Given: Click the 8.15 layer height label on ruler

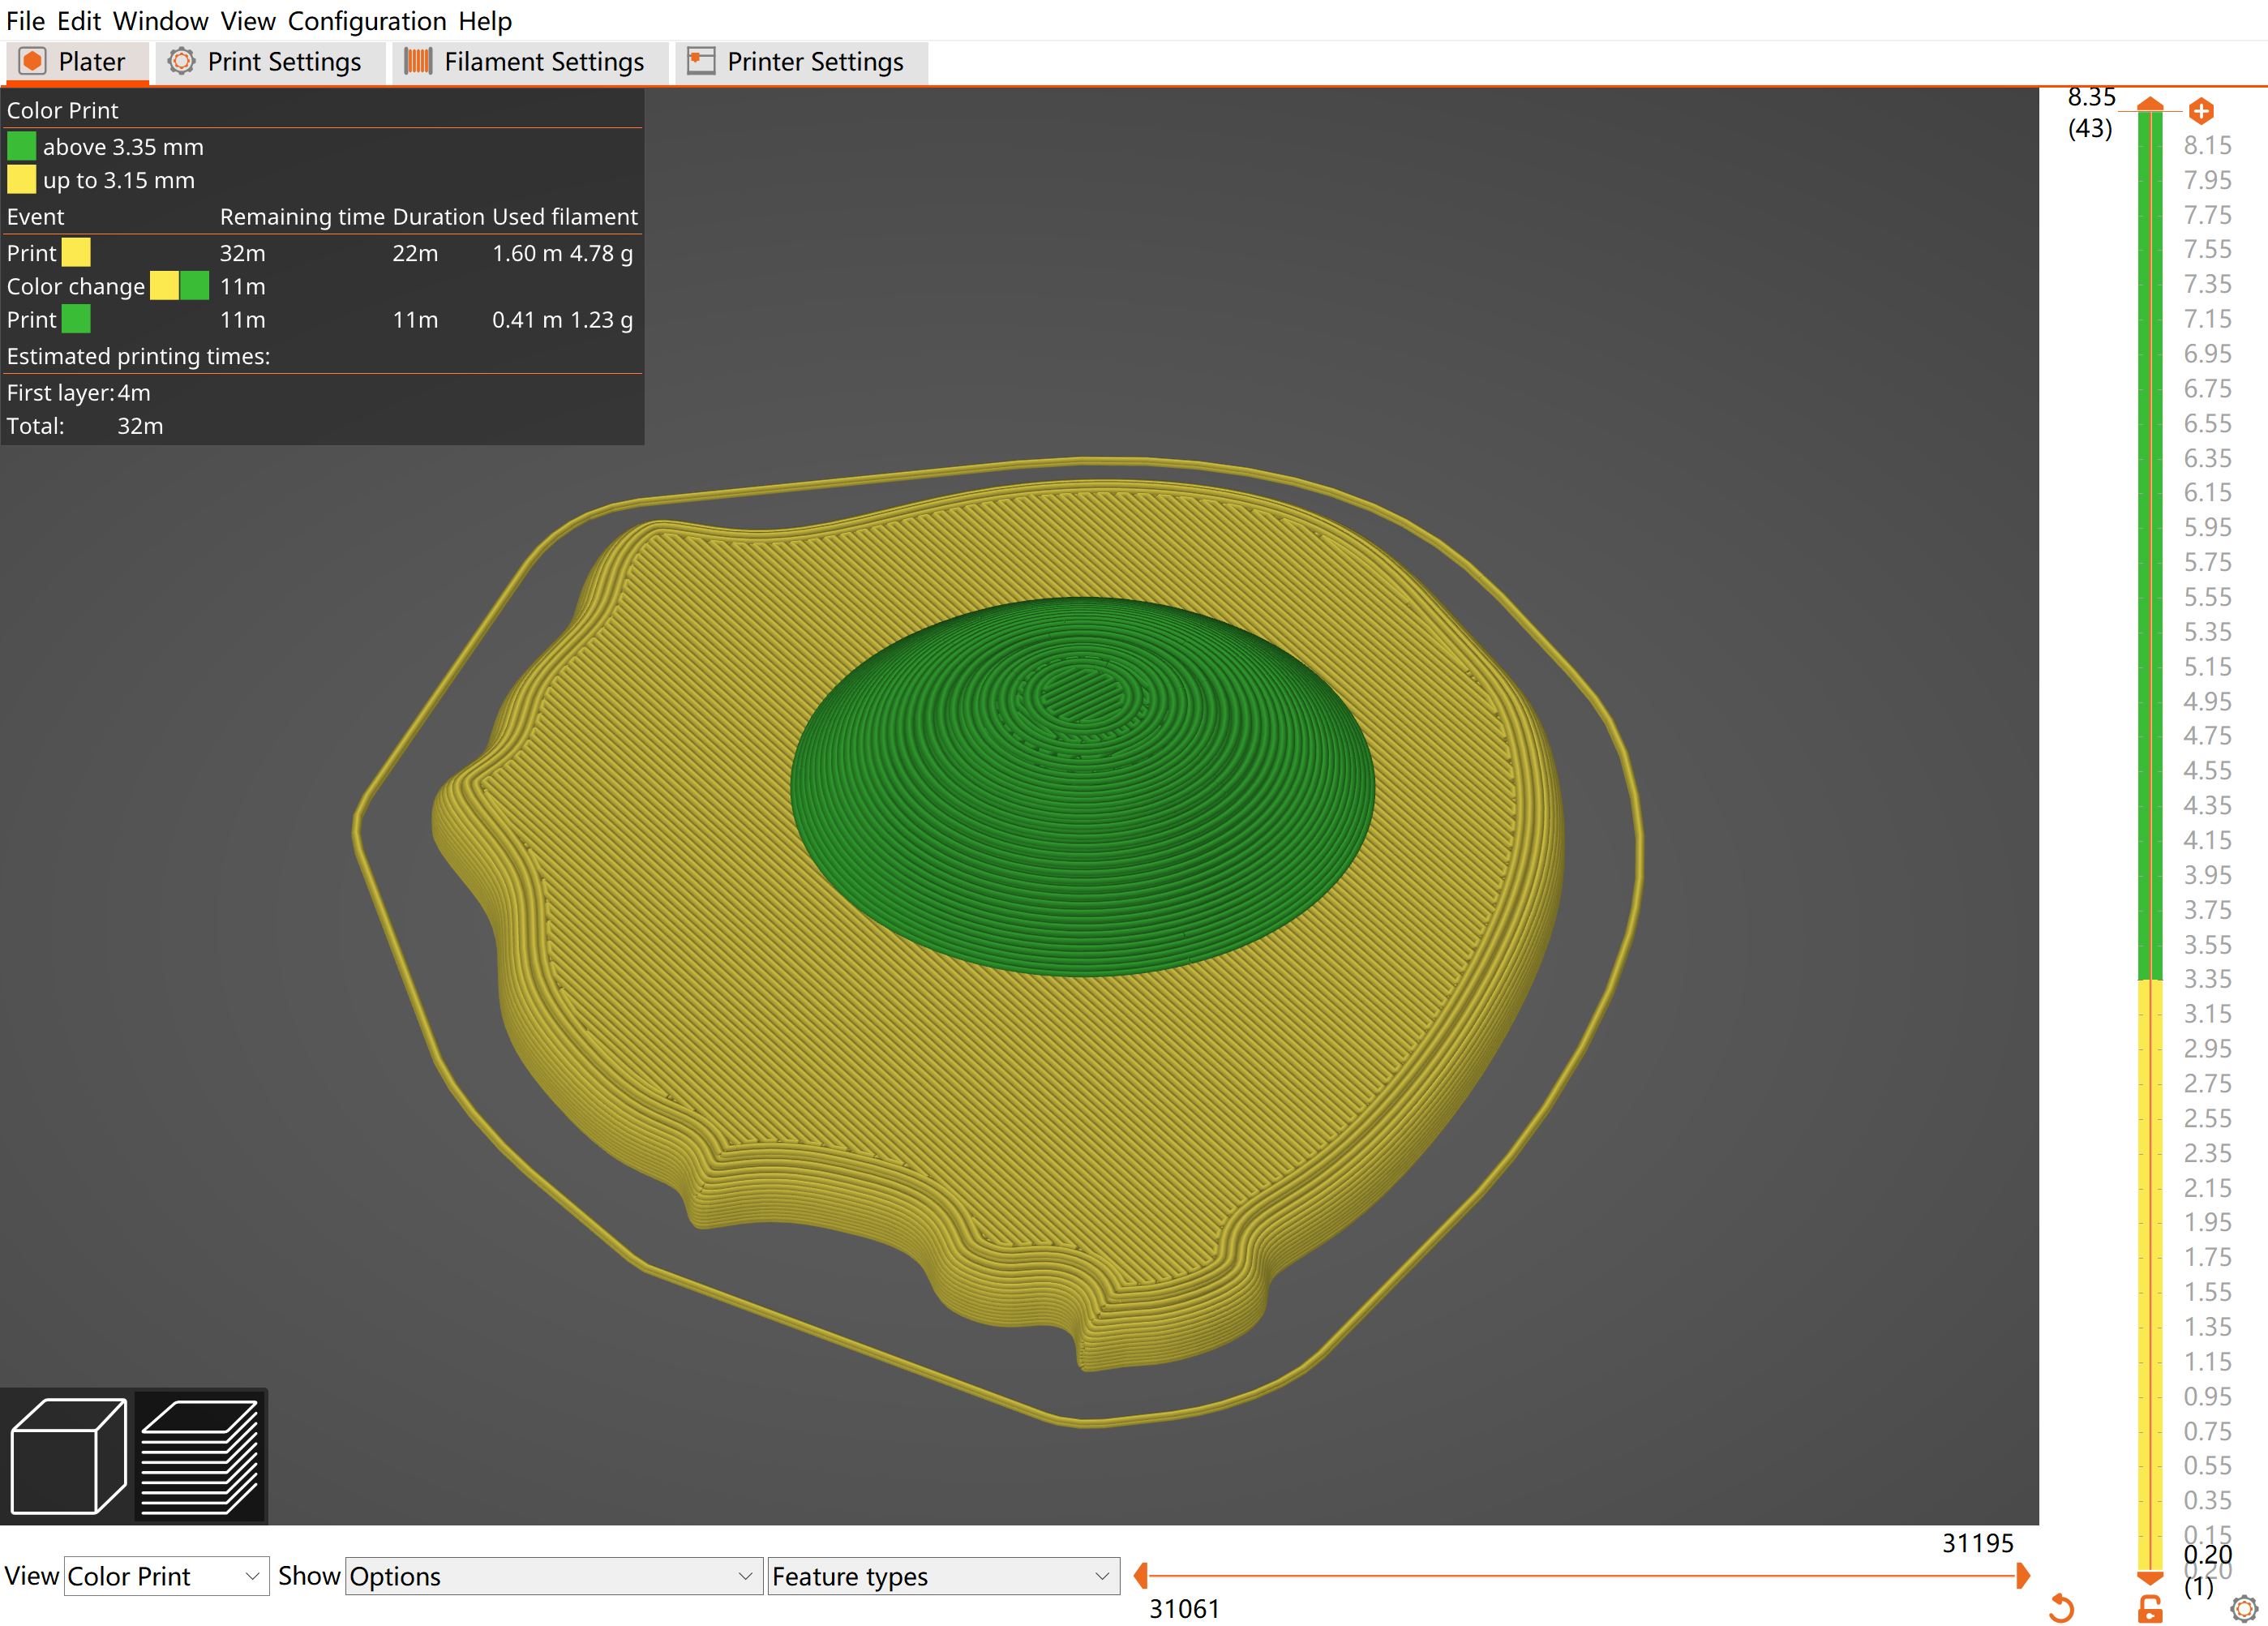Looking at the screenshot, I should point(2207,145).
